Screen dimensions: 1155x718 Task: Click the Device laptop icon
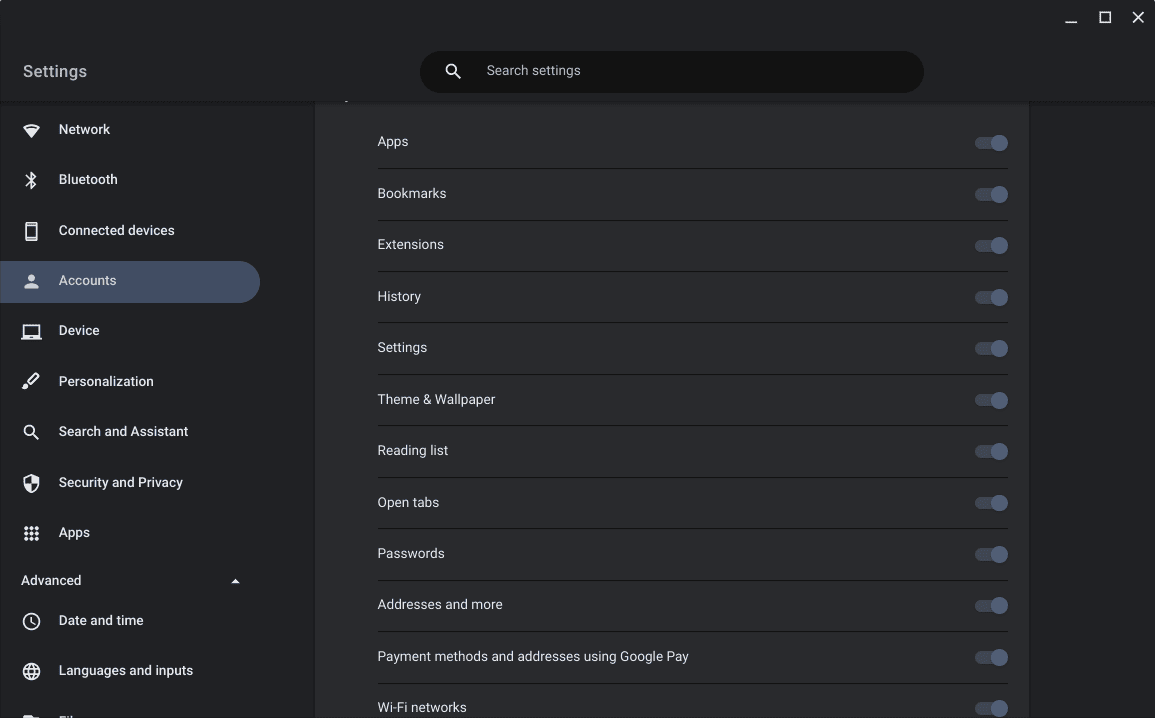tap(31, 332)
